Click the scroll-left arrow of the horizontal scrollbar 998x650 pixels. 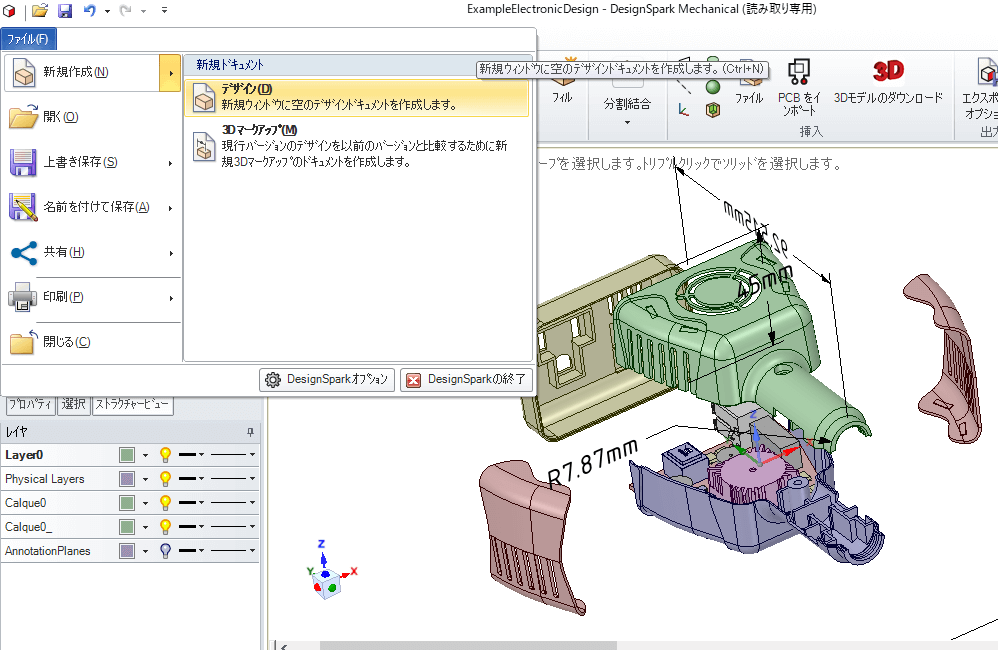[x=284, y=646]
